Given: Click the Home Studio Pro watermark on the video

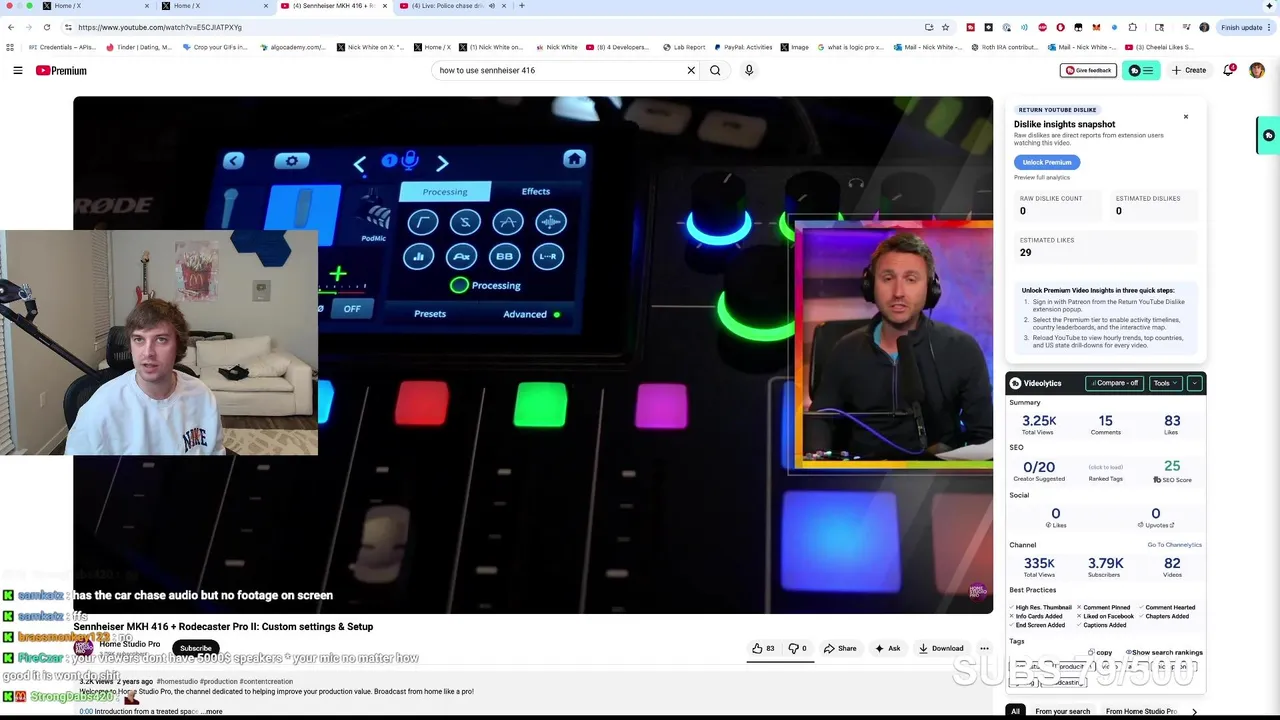Looking at the screenshot, I should 977,591.
